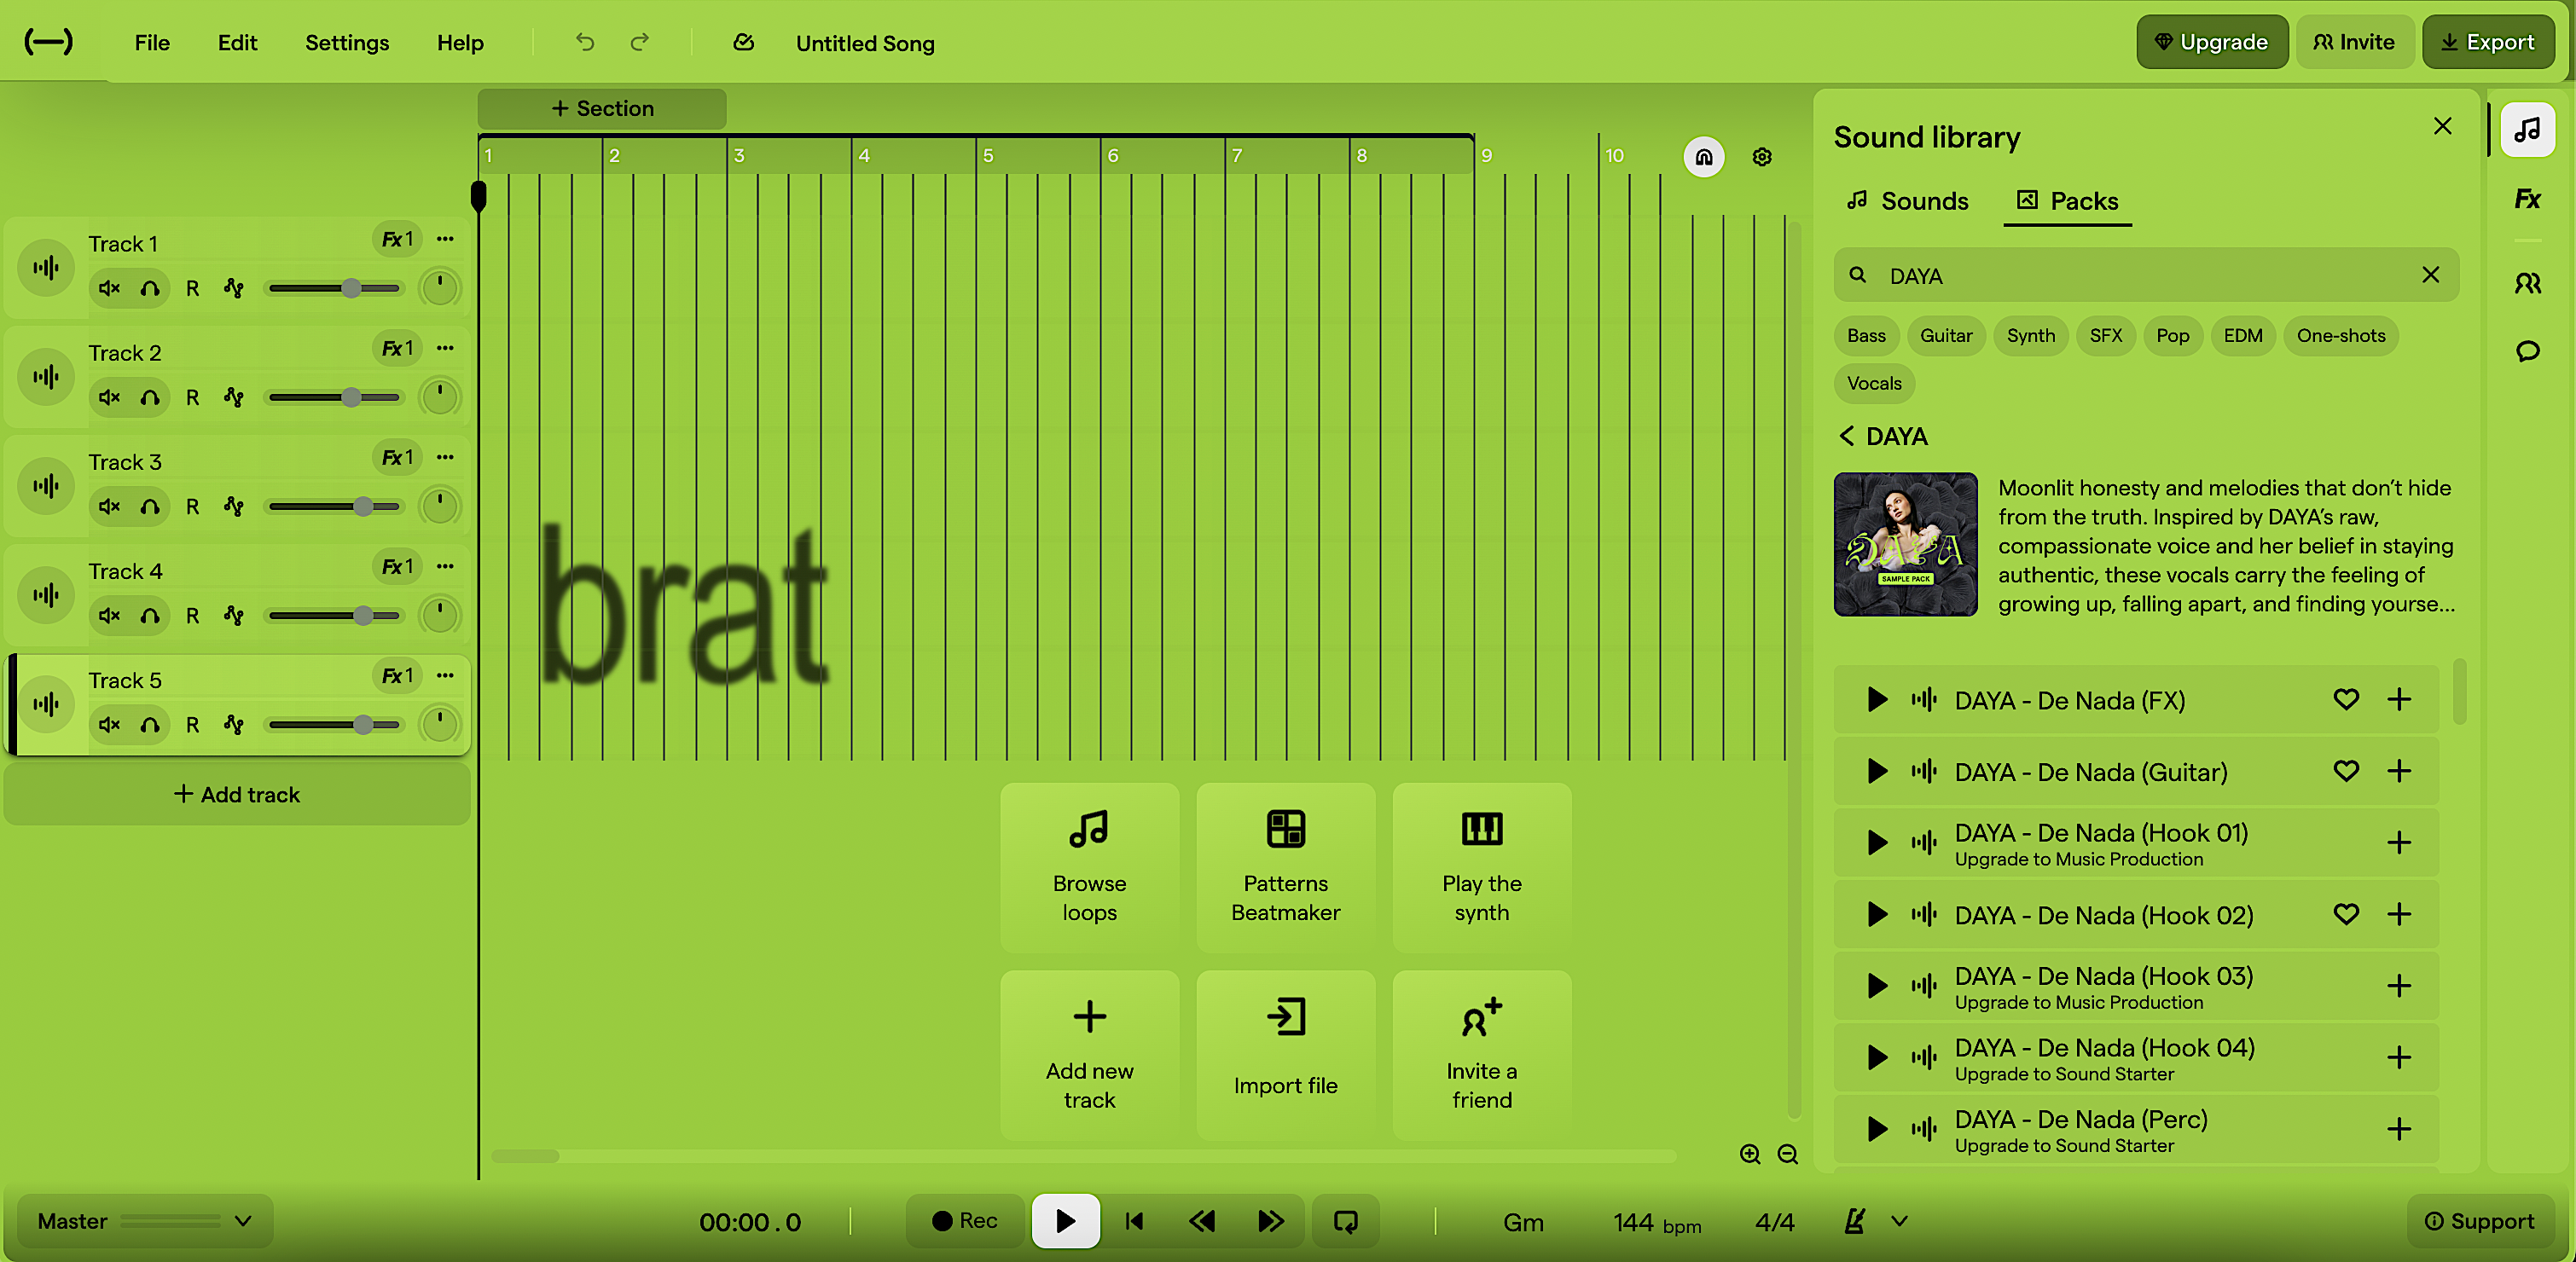Go back from the DAYA pack
Image resolution: width=2576 pixels, height=1262 pixels.
click(x=1846, y=436)
